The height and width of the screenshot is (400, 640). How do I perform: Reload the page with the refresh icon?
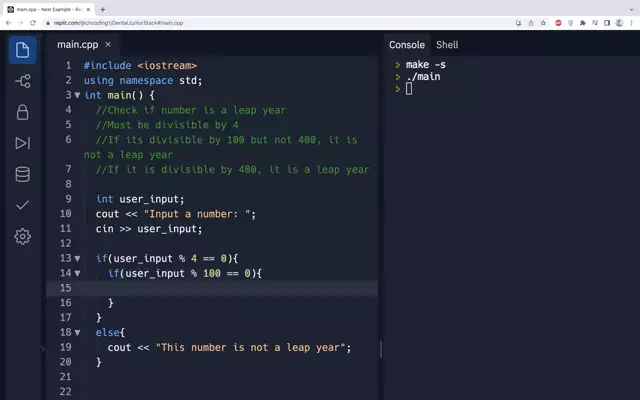tap(33, 23)
